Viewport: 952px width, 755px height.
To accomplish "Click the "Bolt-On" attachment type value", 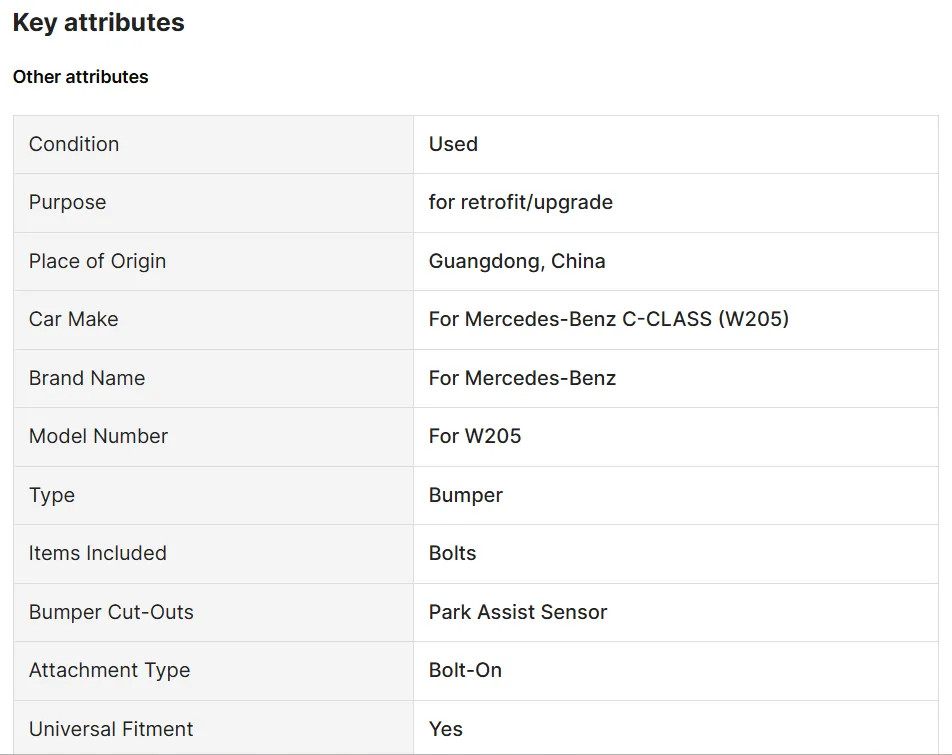I will [x=465, y=670].
